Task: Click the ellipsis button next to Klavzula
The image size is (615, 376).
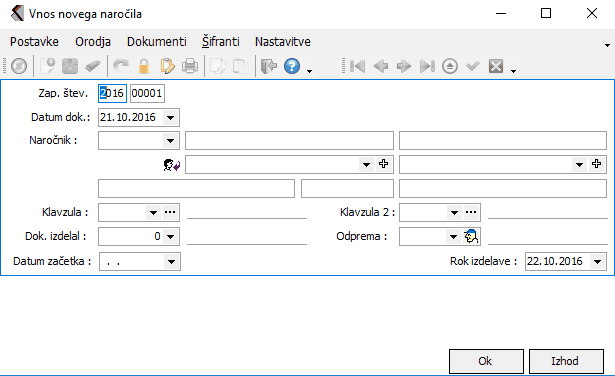Action: tap(170, 212)
